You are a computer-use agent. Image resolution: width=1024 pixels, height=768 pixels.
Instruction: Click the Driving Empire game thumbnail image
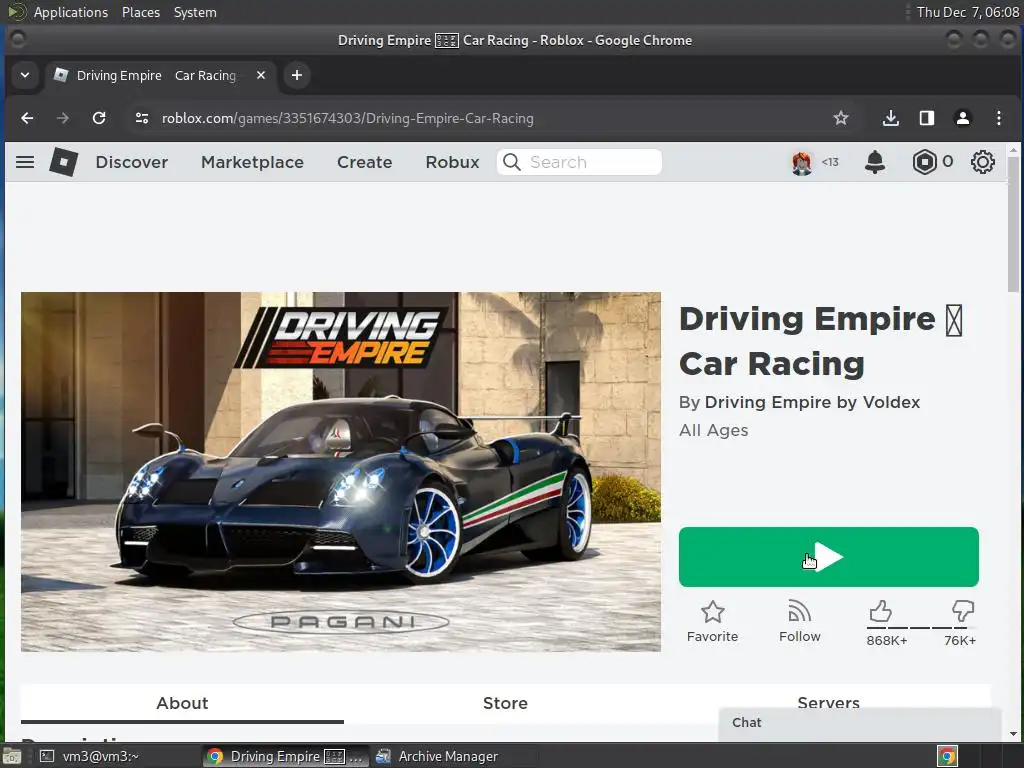[x=341, y=472]
